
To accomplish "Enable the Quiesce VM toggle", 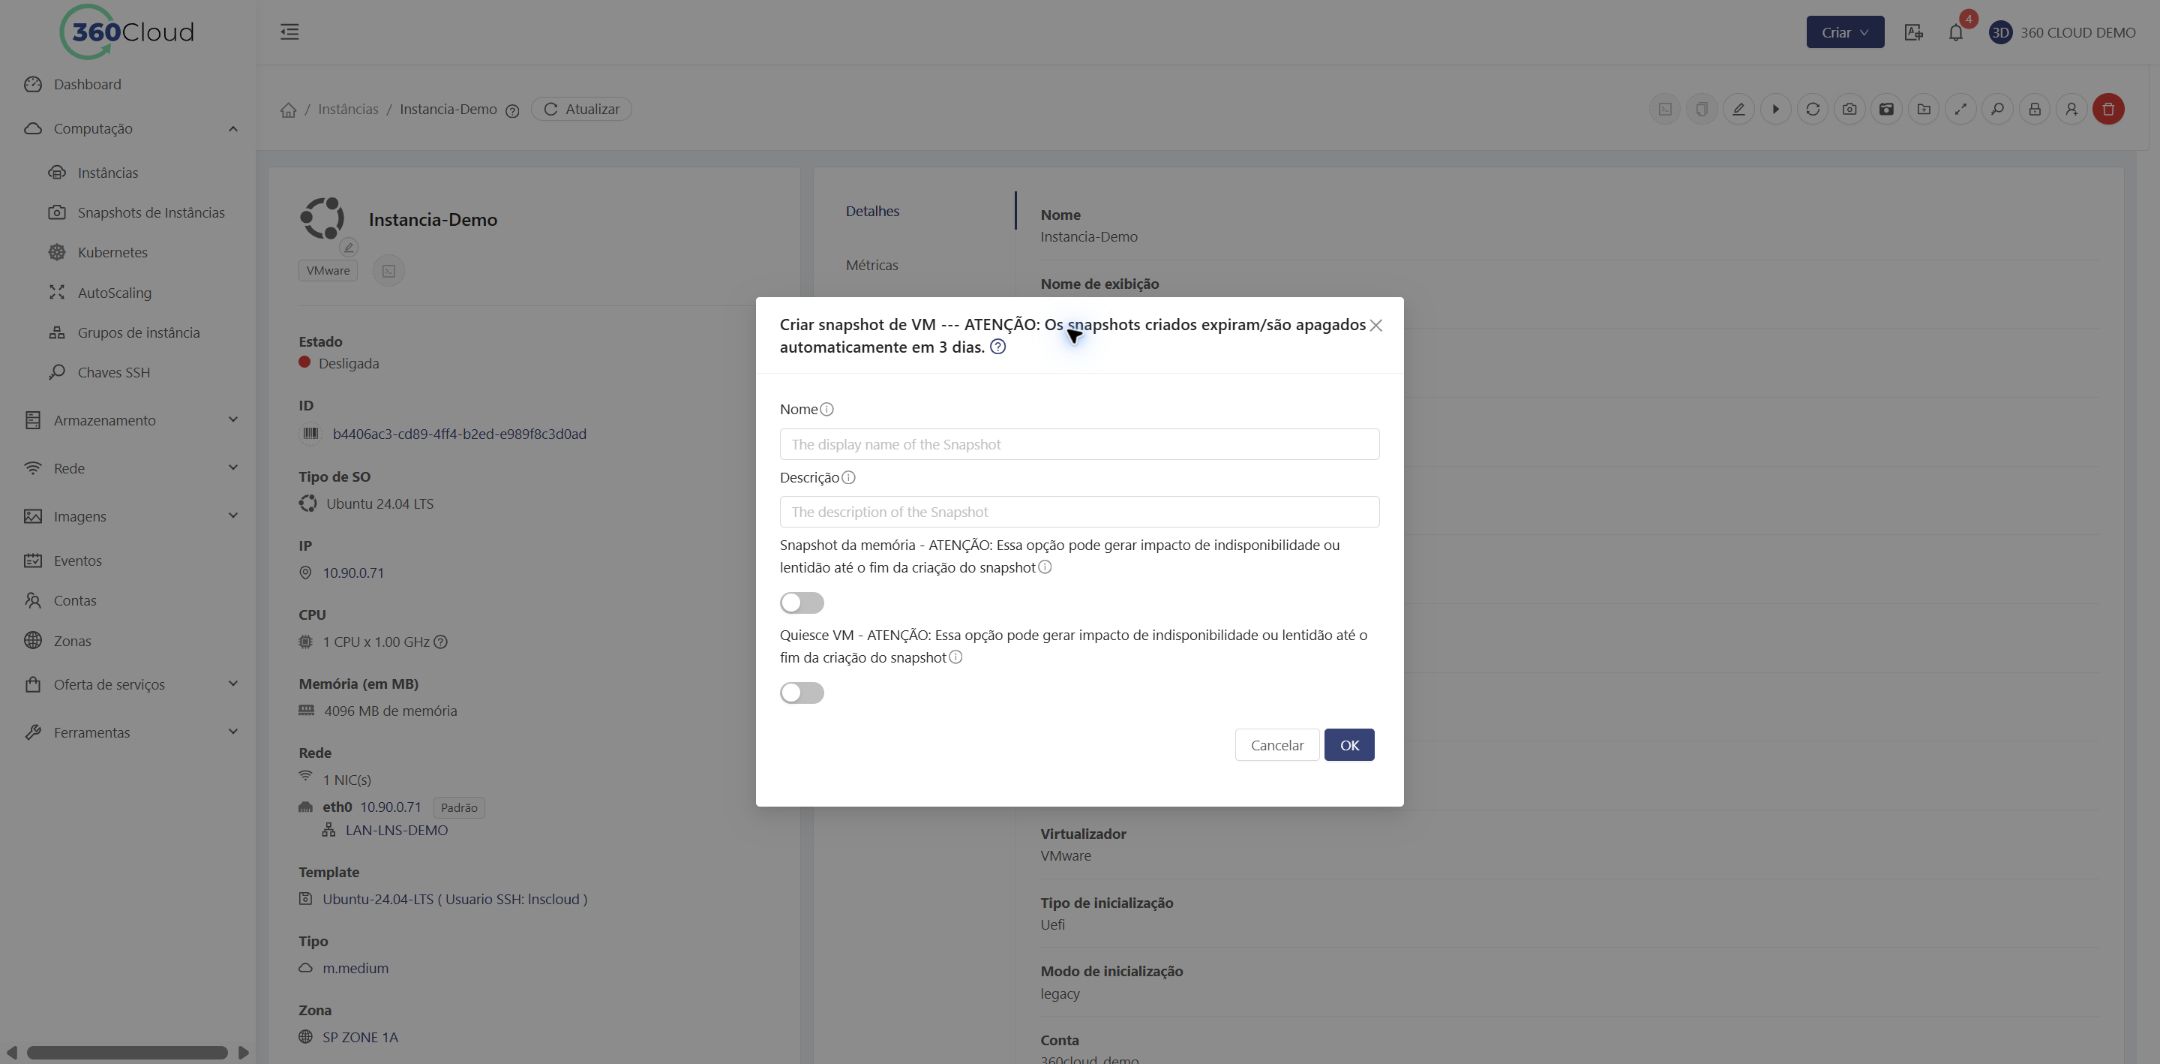I will [x=802, y=693].
